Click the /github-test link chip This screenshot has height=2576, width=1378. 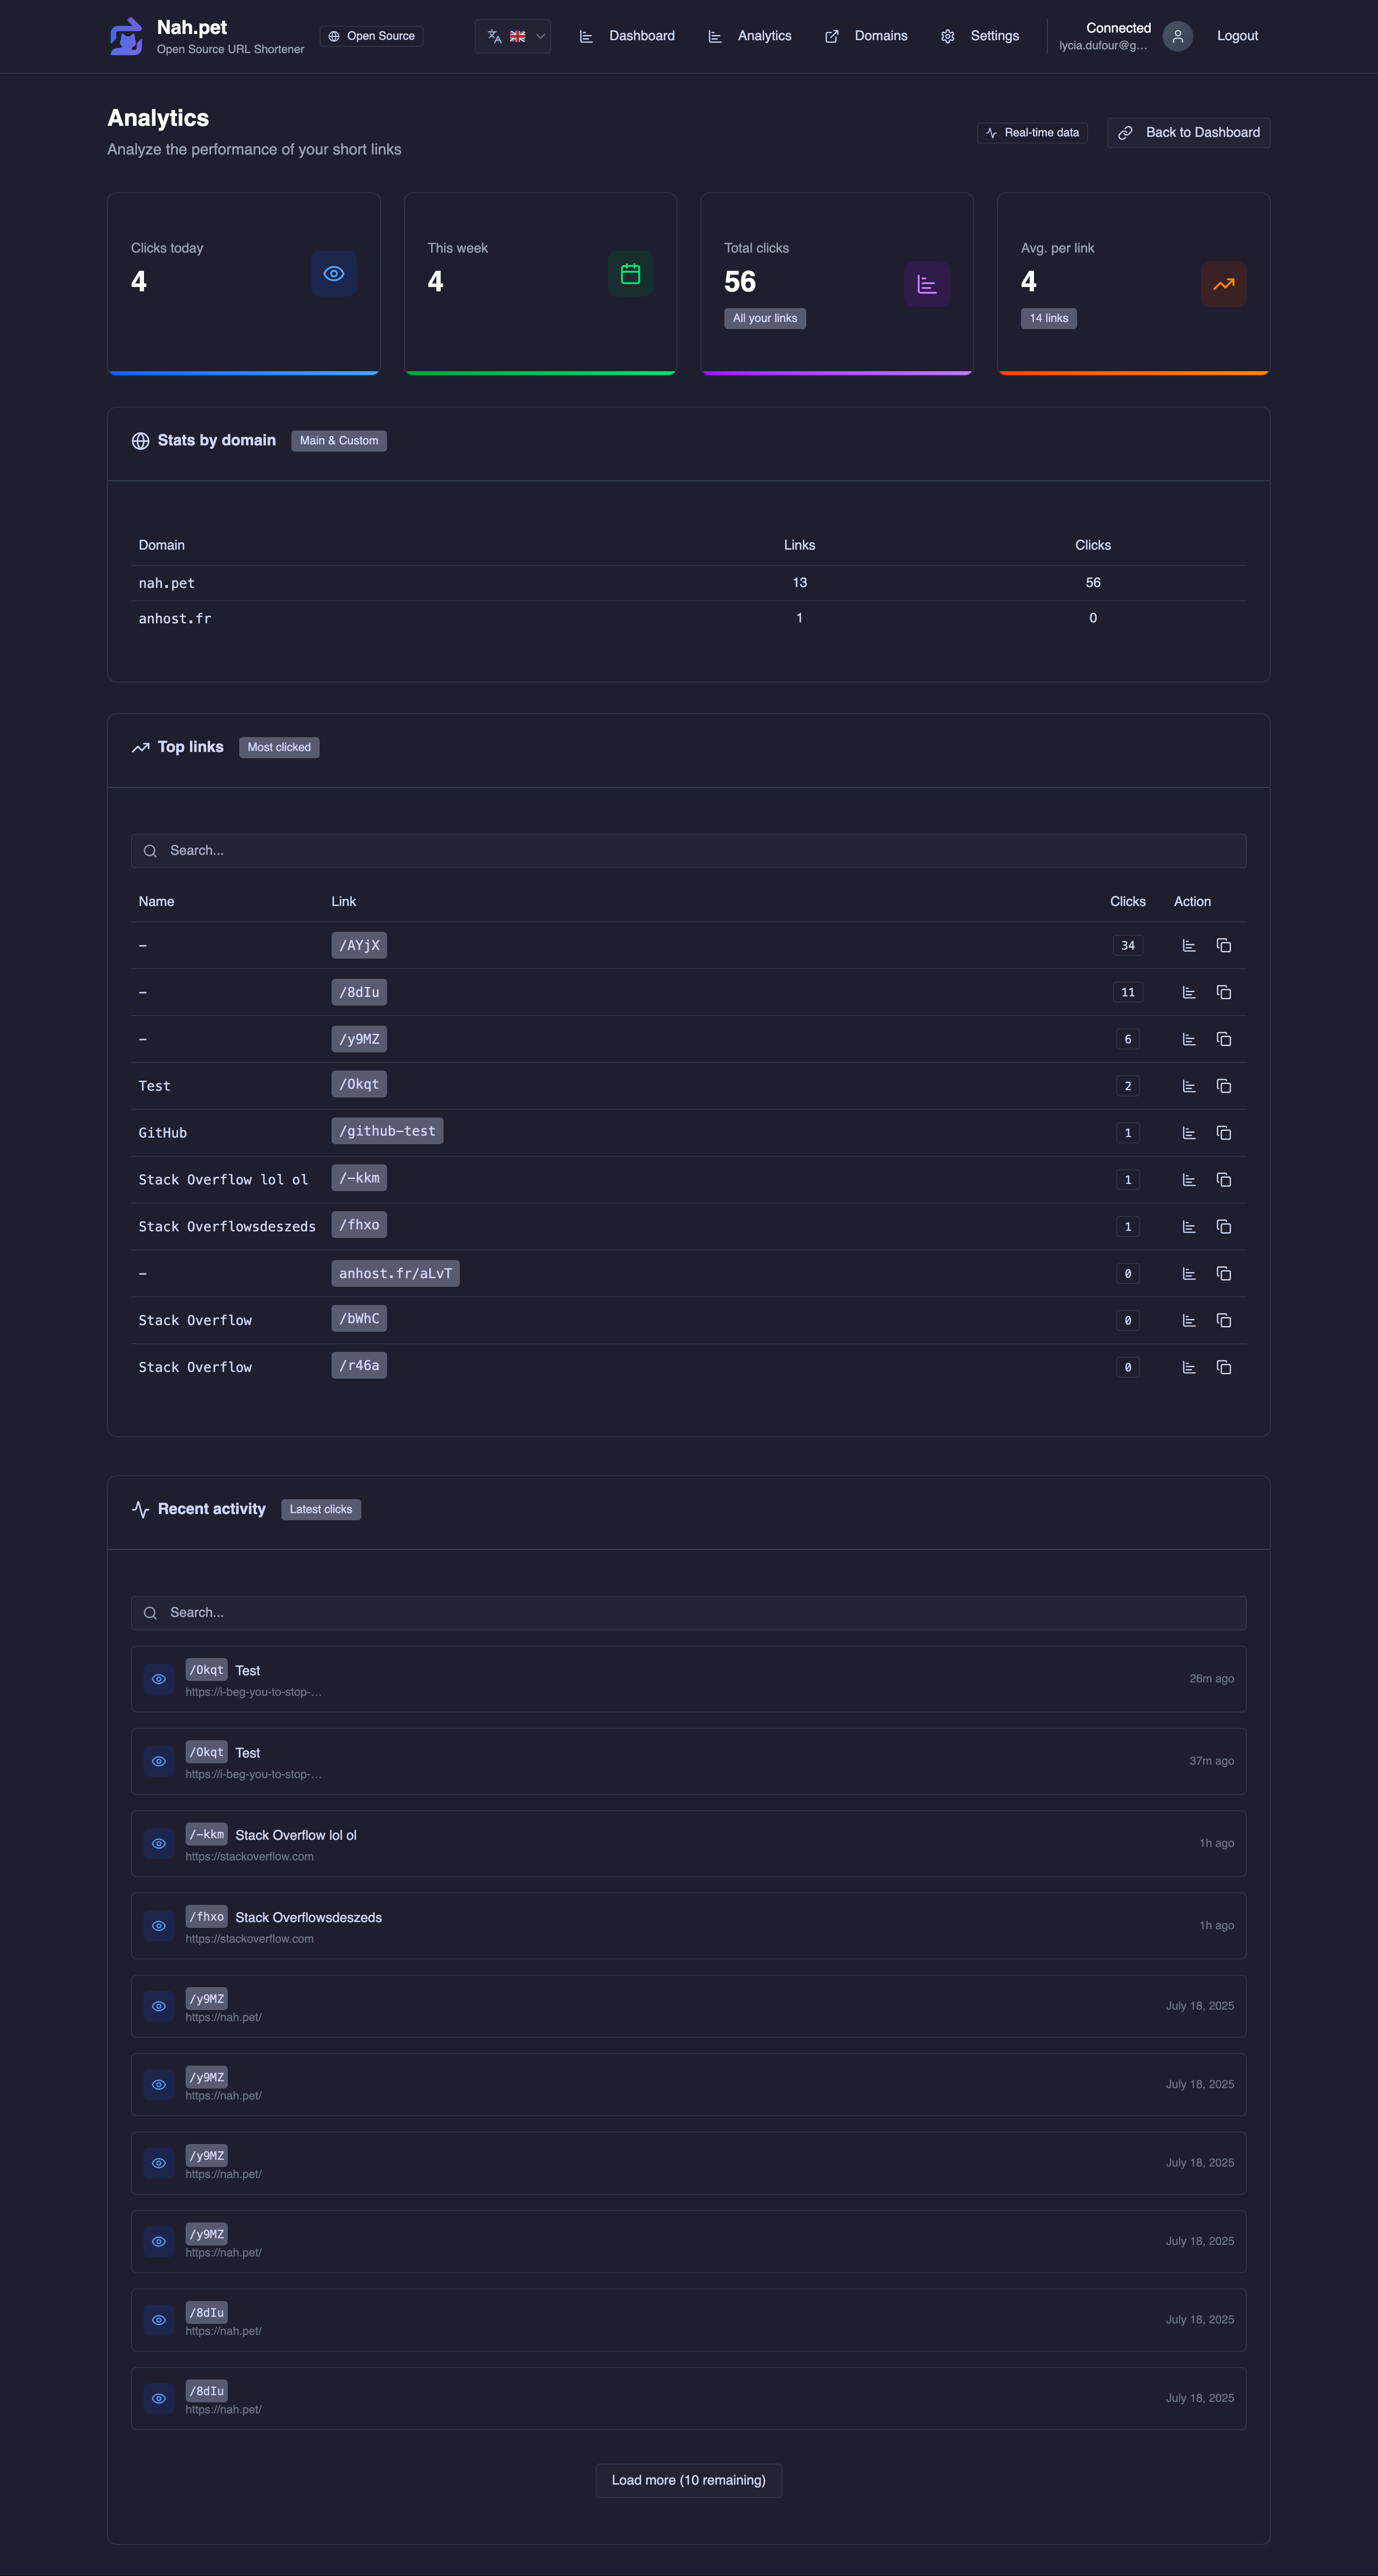387,1131
